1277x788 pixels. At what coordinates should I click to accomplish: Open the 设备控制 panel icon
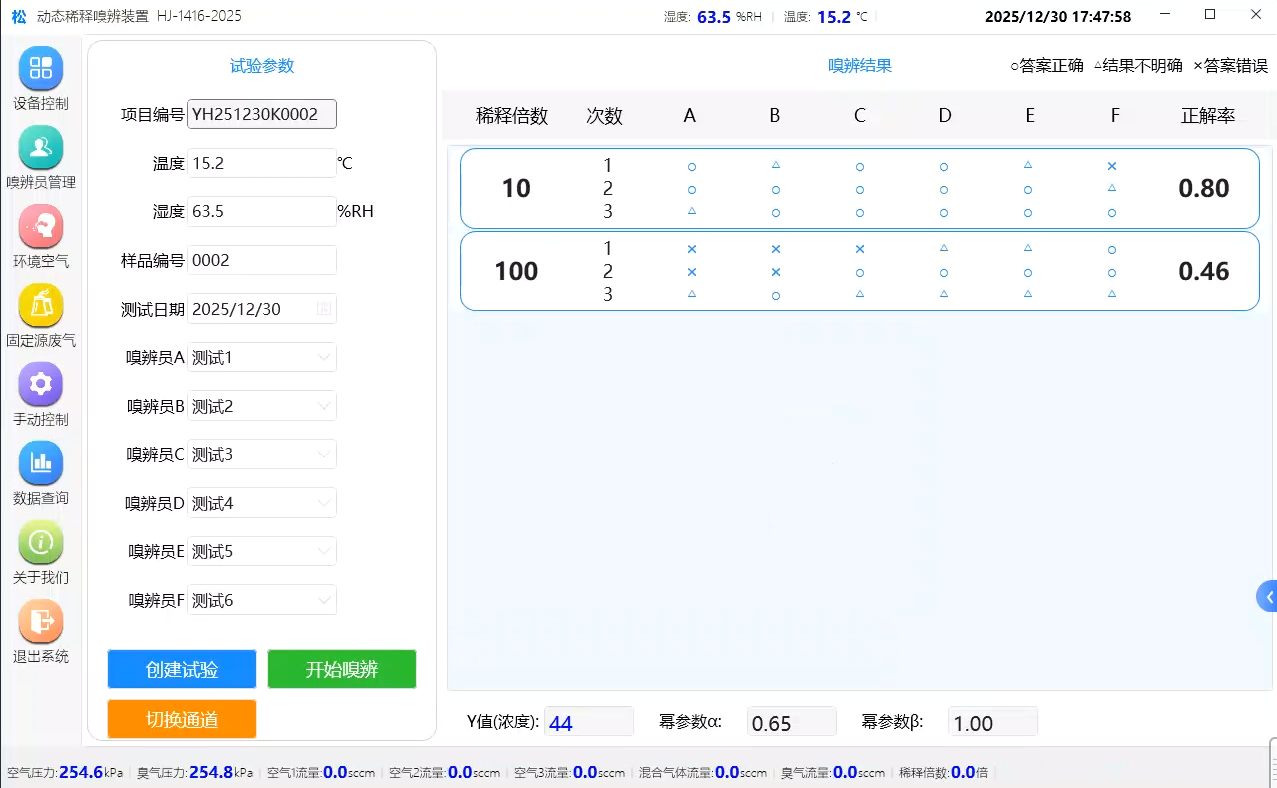(40, 68)
